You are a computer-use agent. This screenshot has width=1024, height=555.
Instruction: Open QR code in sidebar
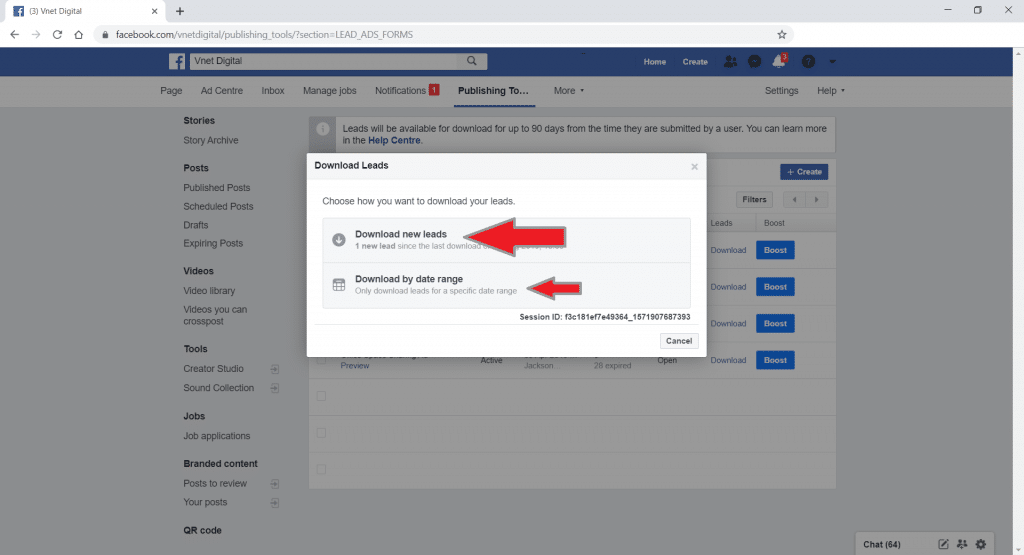[202, 530]
